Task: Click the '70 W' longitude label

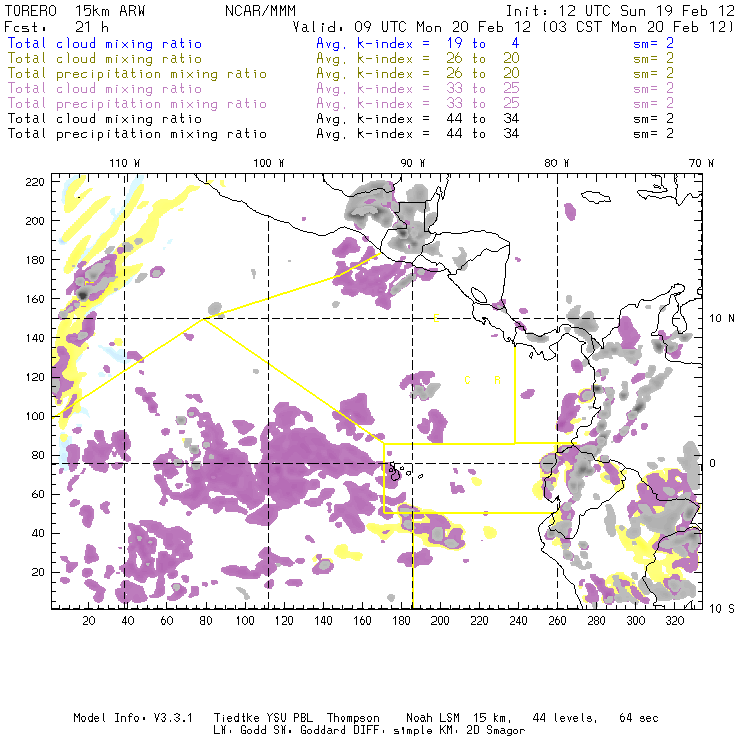Action: (701, 163)
